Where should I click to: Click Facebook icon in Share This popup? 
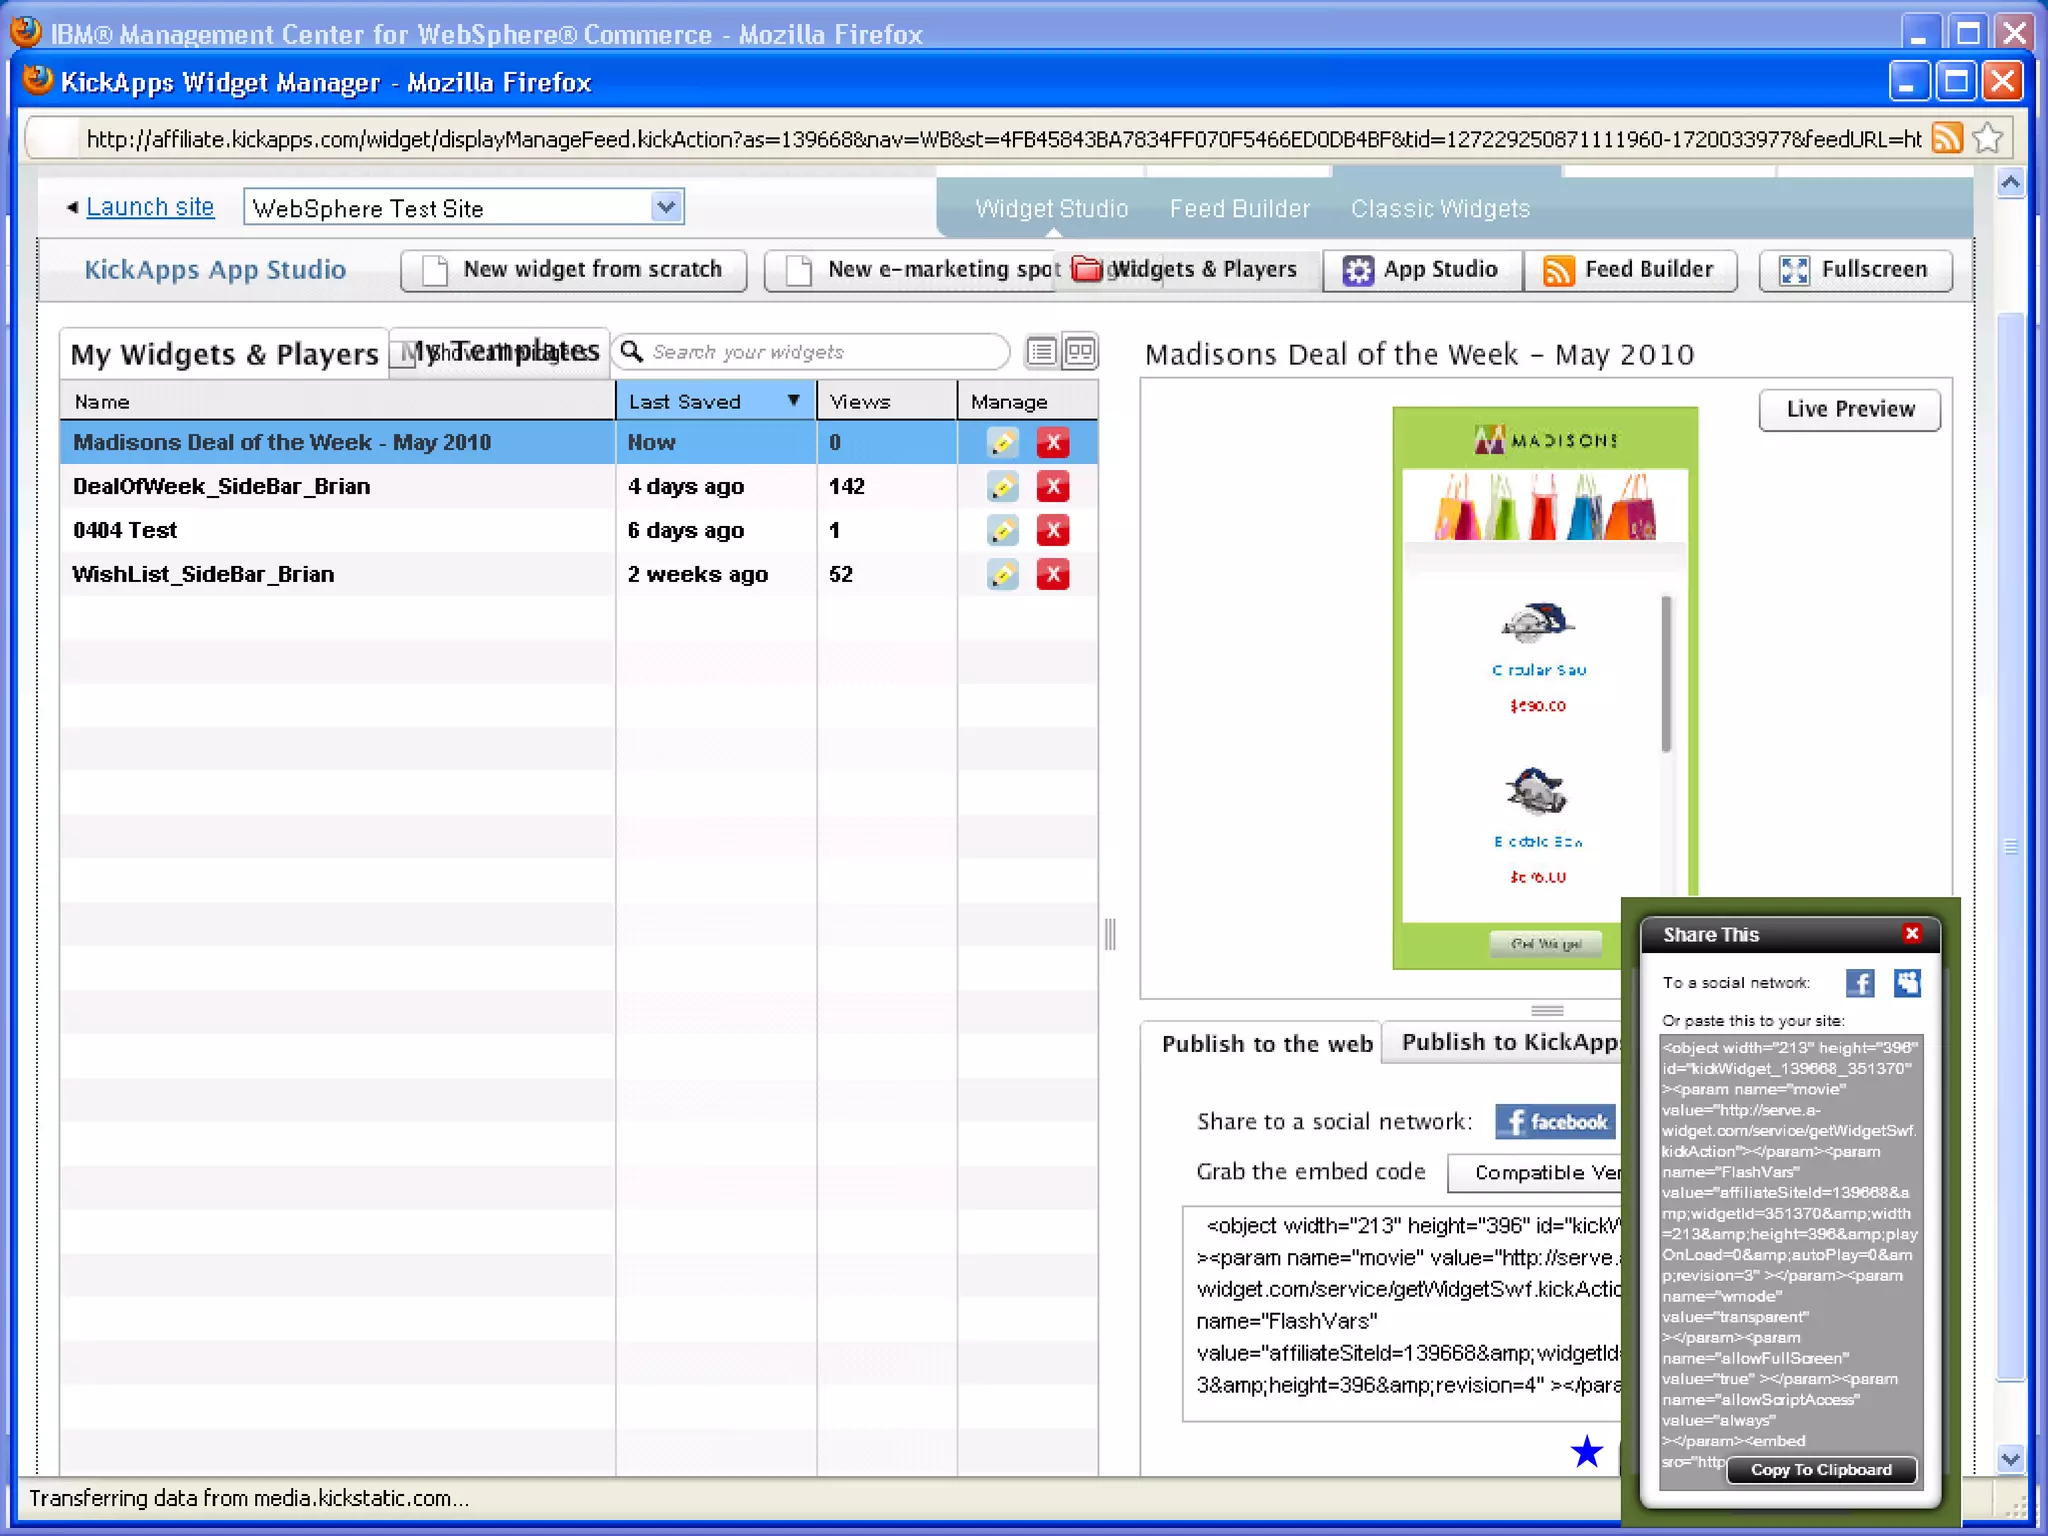tap(1859, 983)
